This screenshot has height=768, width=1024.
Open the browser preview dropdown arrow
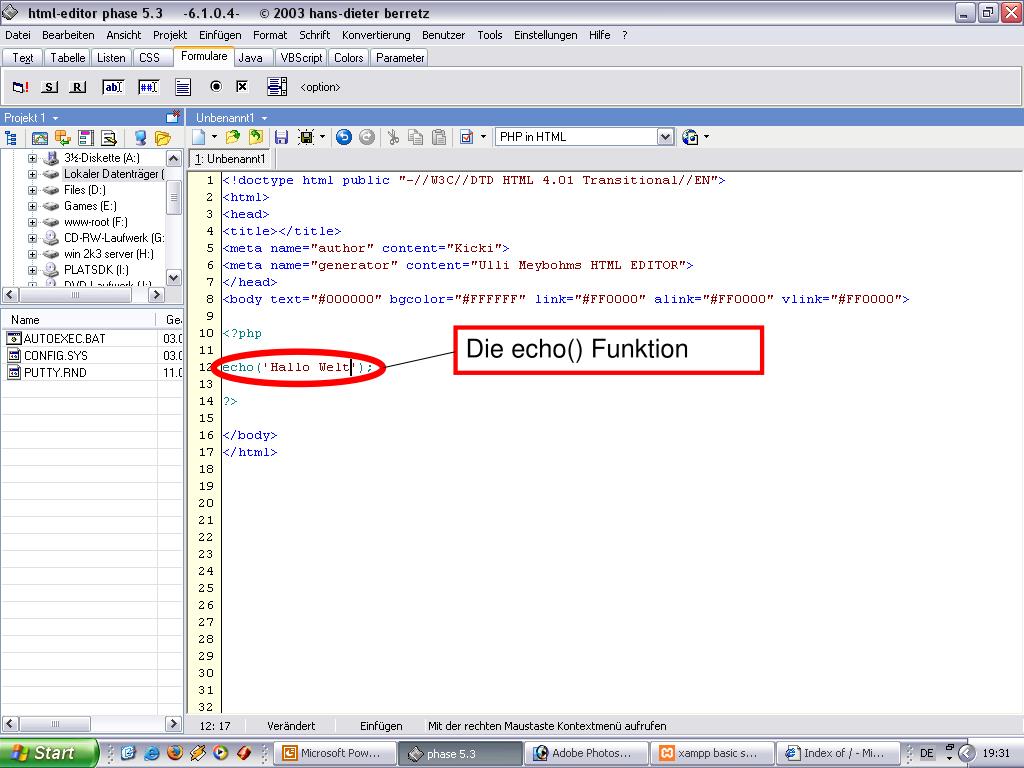707,137
